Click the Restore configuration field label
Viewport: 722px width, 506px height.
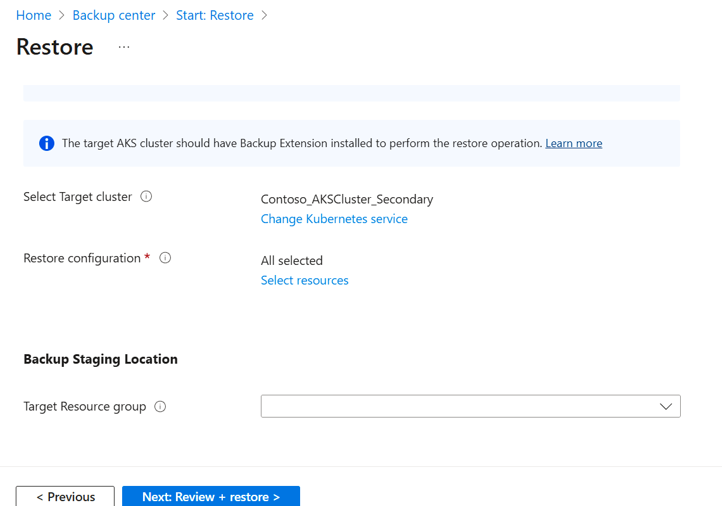pos(82,258)
